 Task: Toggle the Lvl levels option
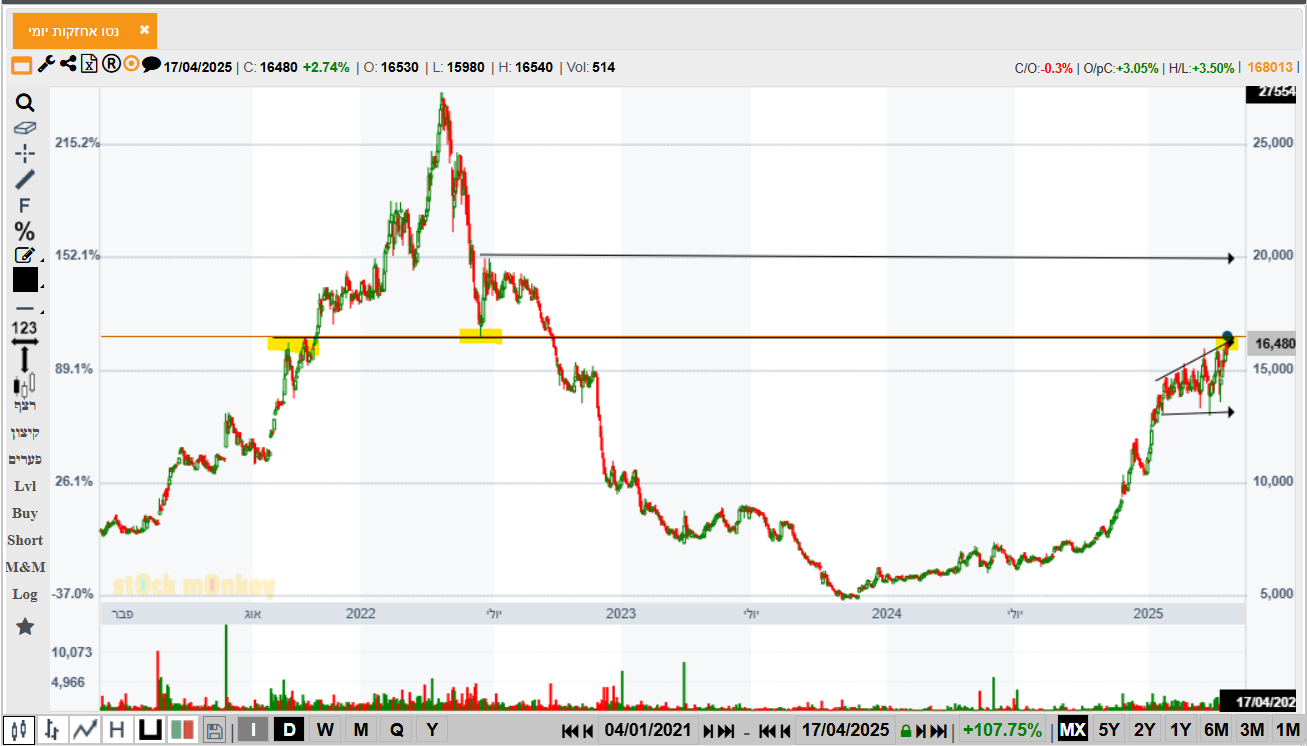click(x=25, y=486)
